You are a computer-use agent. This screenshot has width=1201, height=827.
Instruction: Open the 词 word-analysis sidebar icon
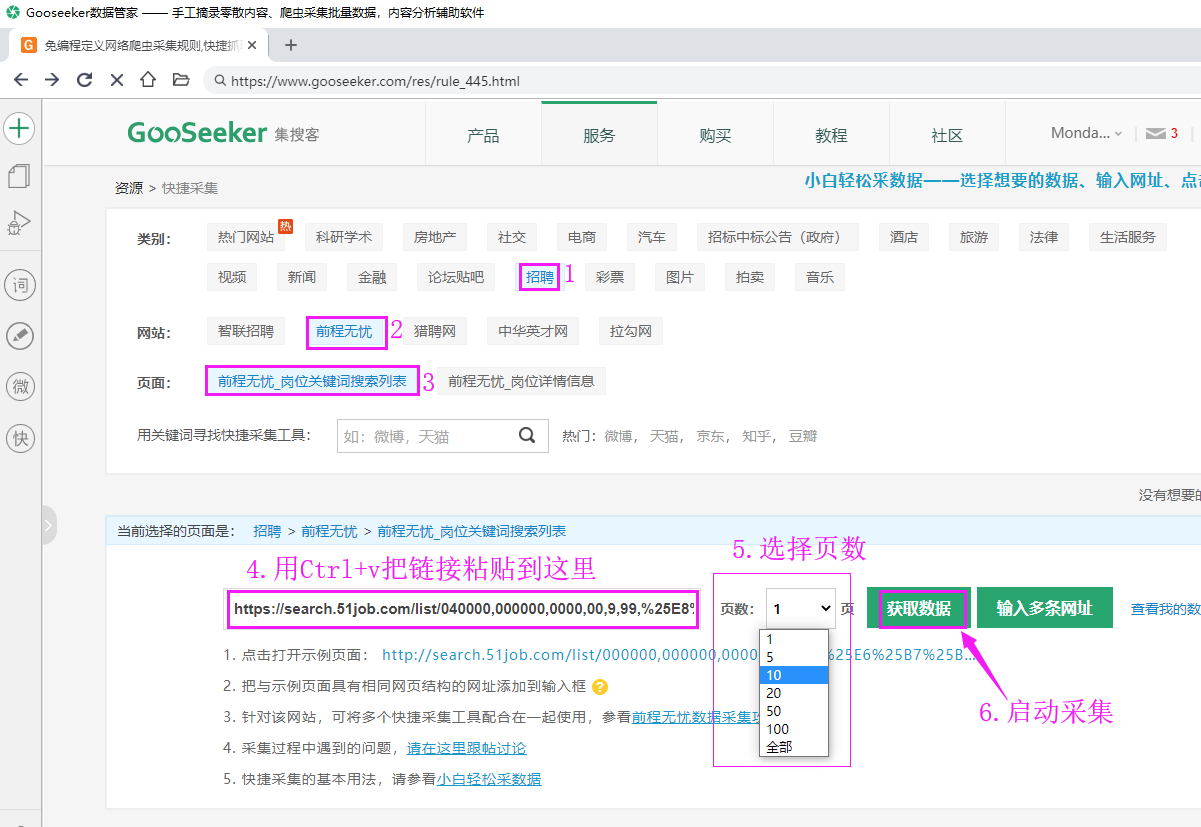(x=20, y=286)
